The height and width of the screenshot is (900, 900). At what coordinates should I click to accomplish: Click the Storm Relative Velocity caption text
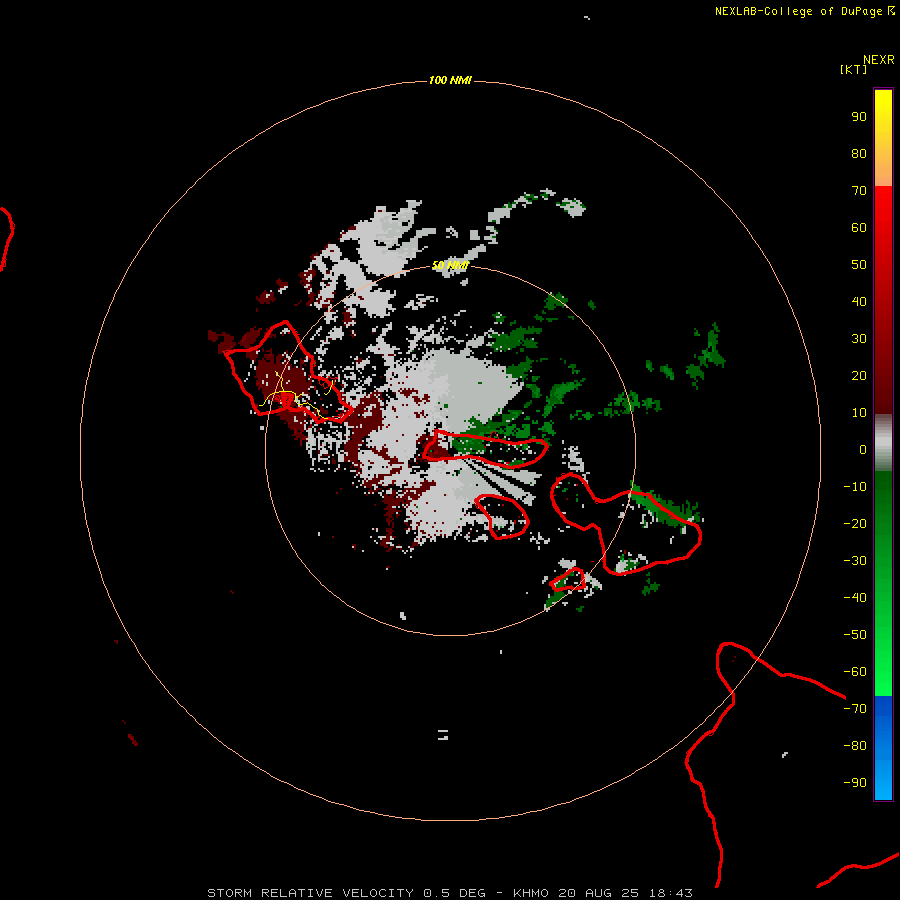pos(449,893)
